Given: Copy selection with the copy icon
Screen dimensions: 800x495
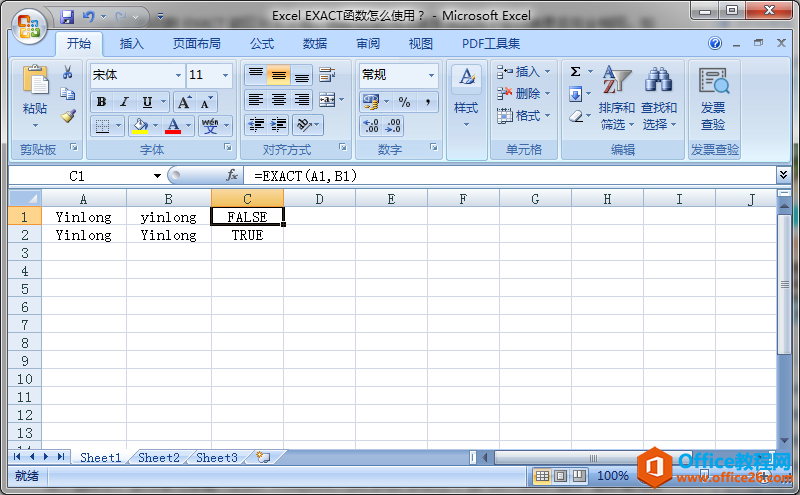Looking at the screenshot, I should click(x=67, y=94).
